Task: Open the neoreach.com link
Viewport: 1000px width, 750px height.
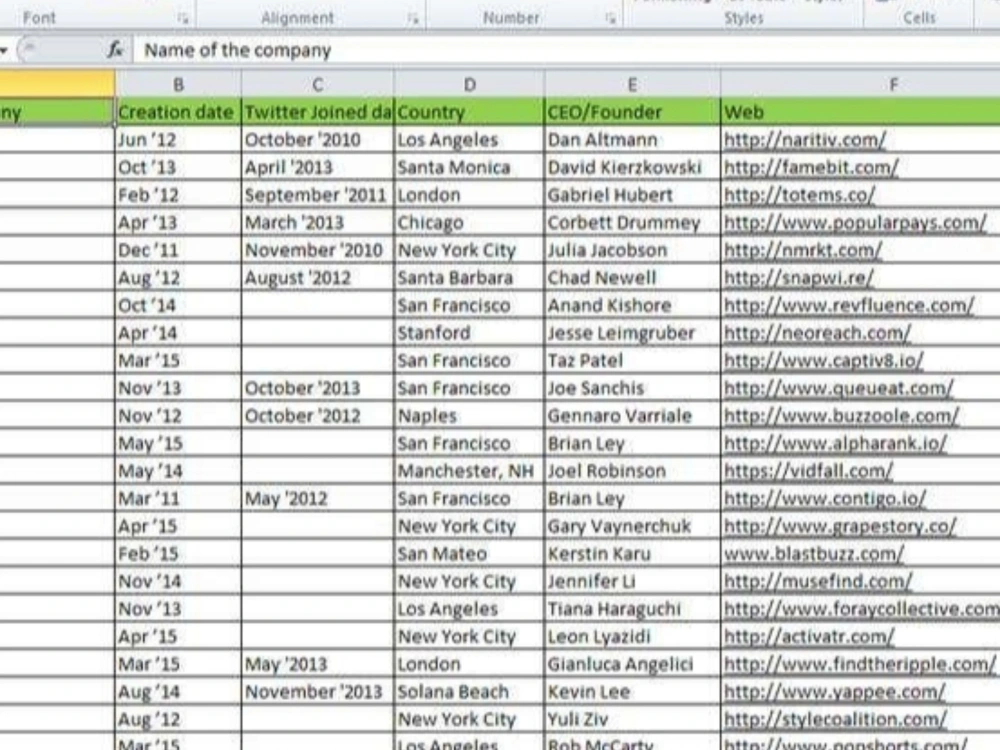Action: click(x=818, y=333)
